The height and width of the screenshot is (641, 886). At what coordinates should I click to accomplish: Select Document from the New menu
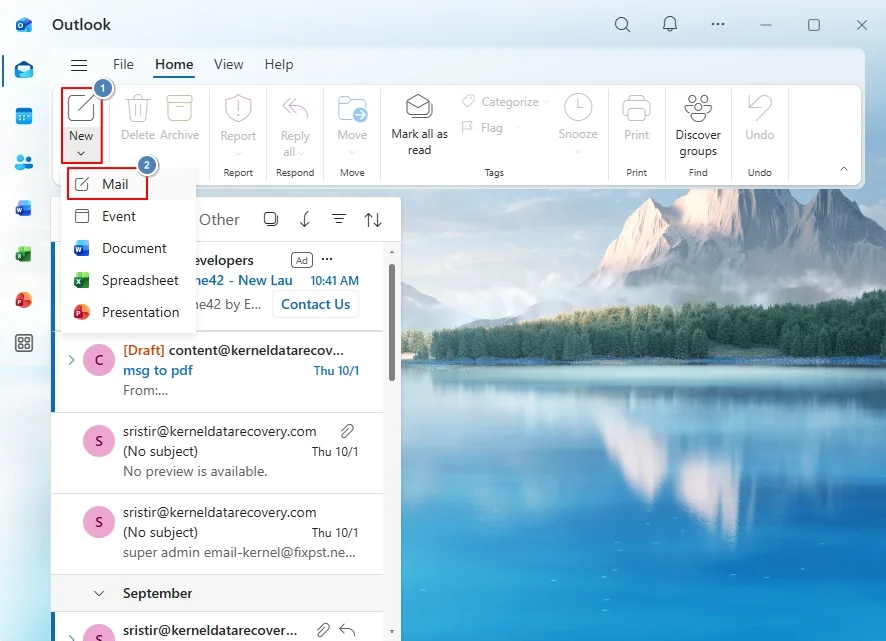tap(128, 249)
